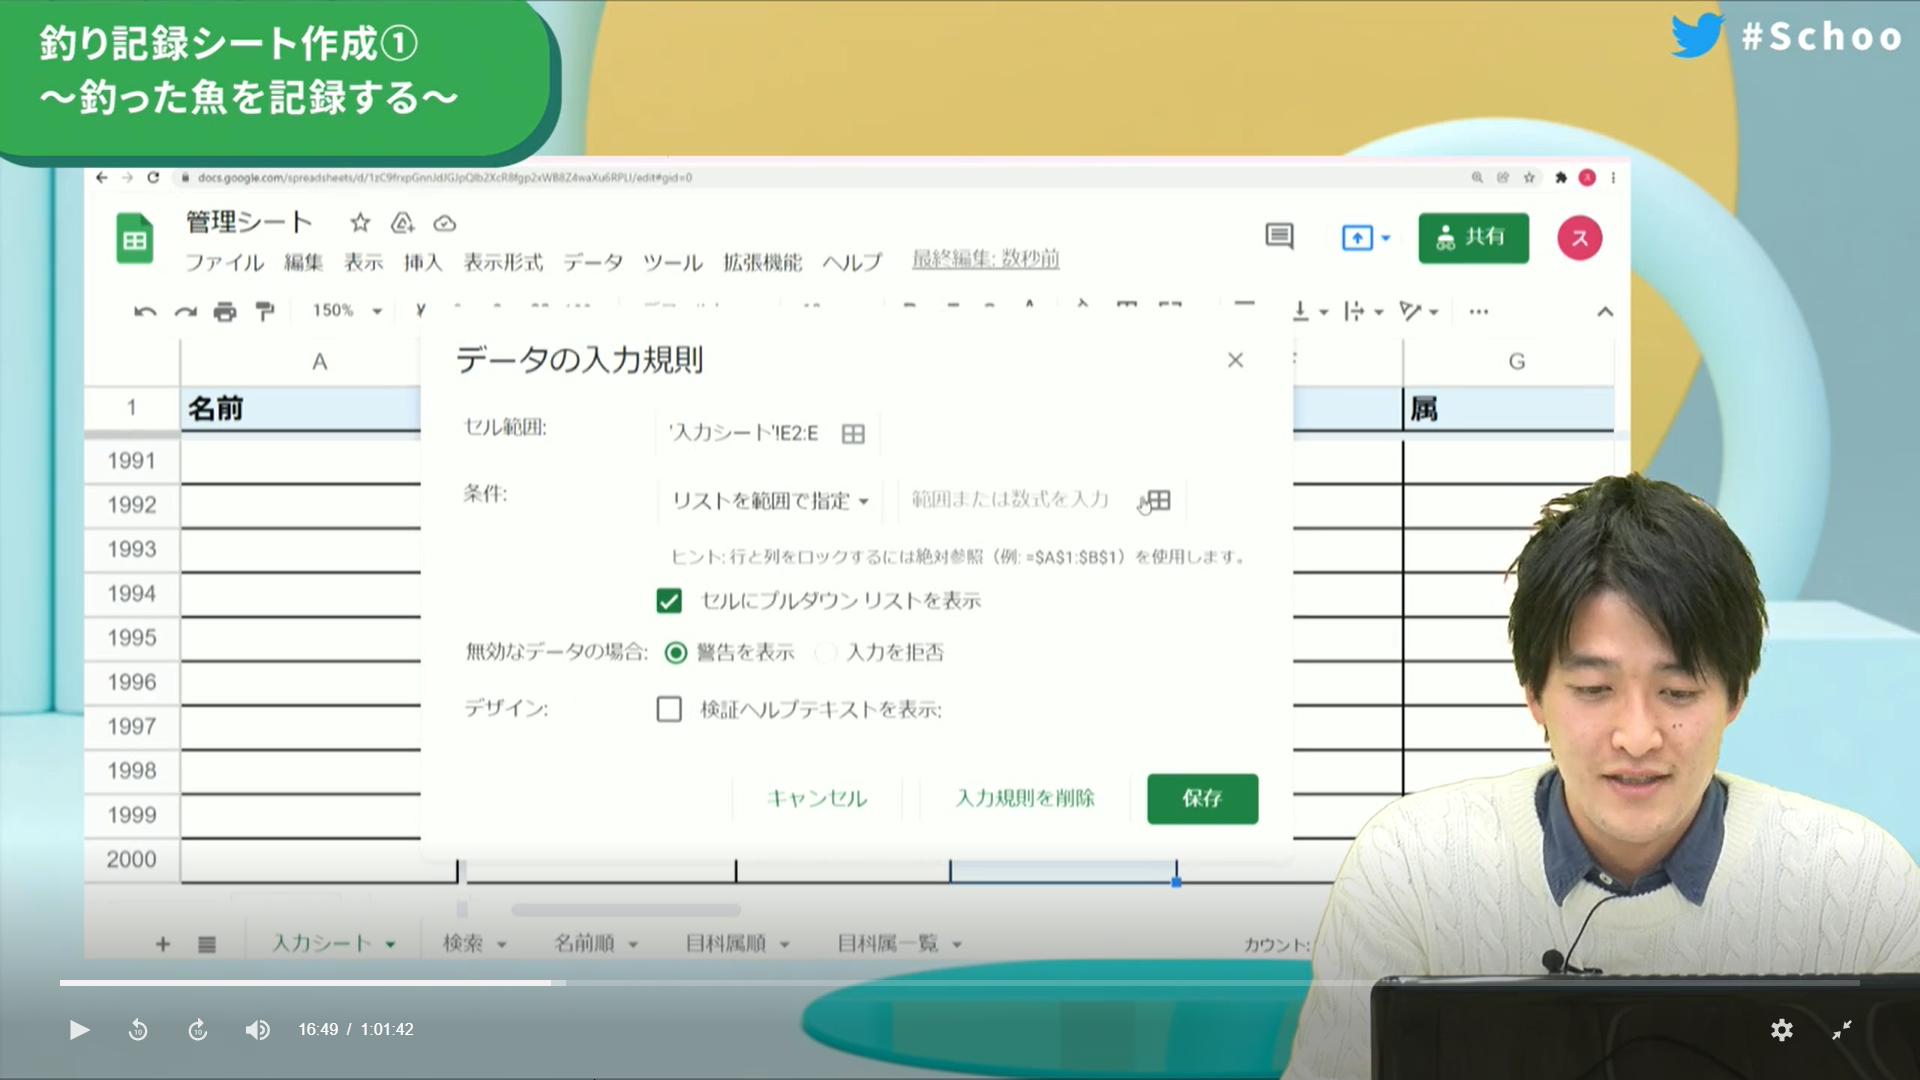Select the 入力を拒否 radio button

[826, 653]
